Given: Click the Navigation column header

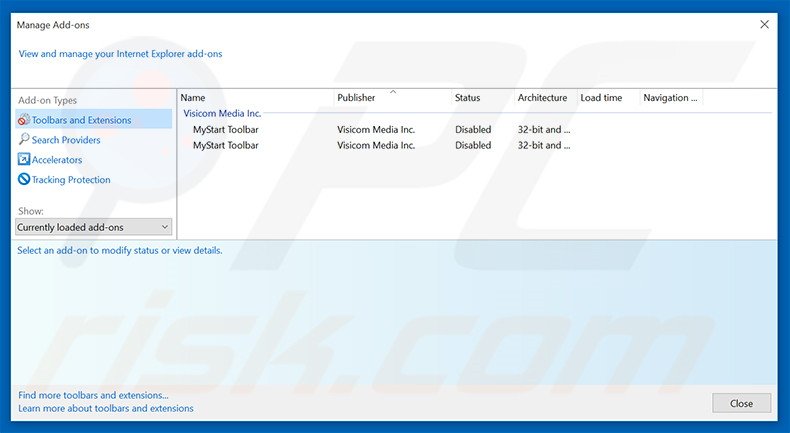Looking at the screenshot, I should tap(669, 98).
